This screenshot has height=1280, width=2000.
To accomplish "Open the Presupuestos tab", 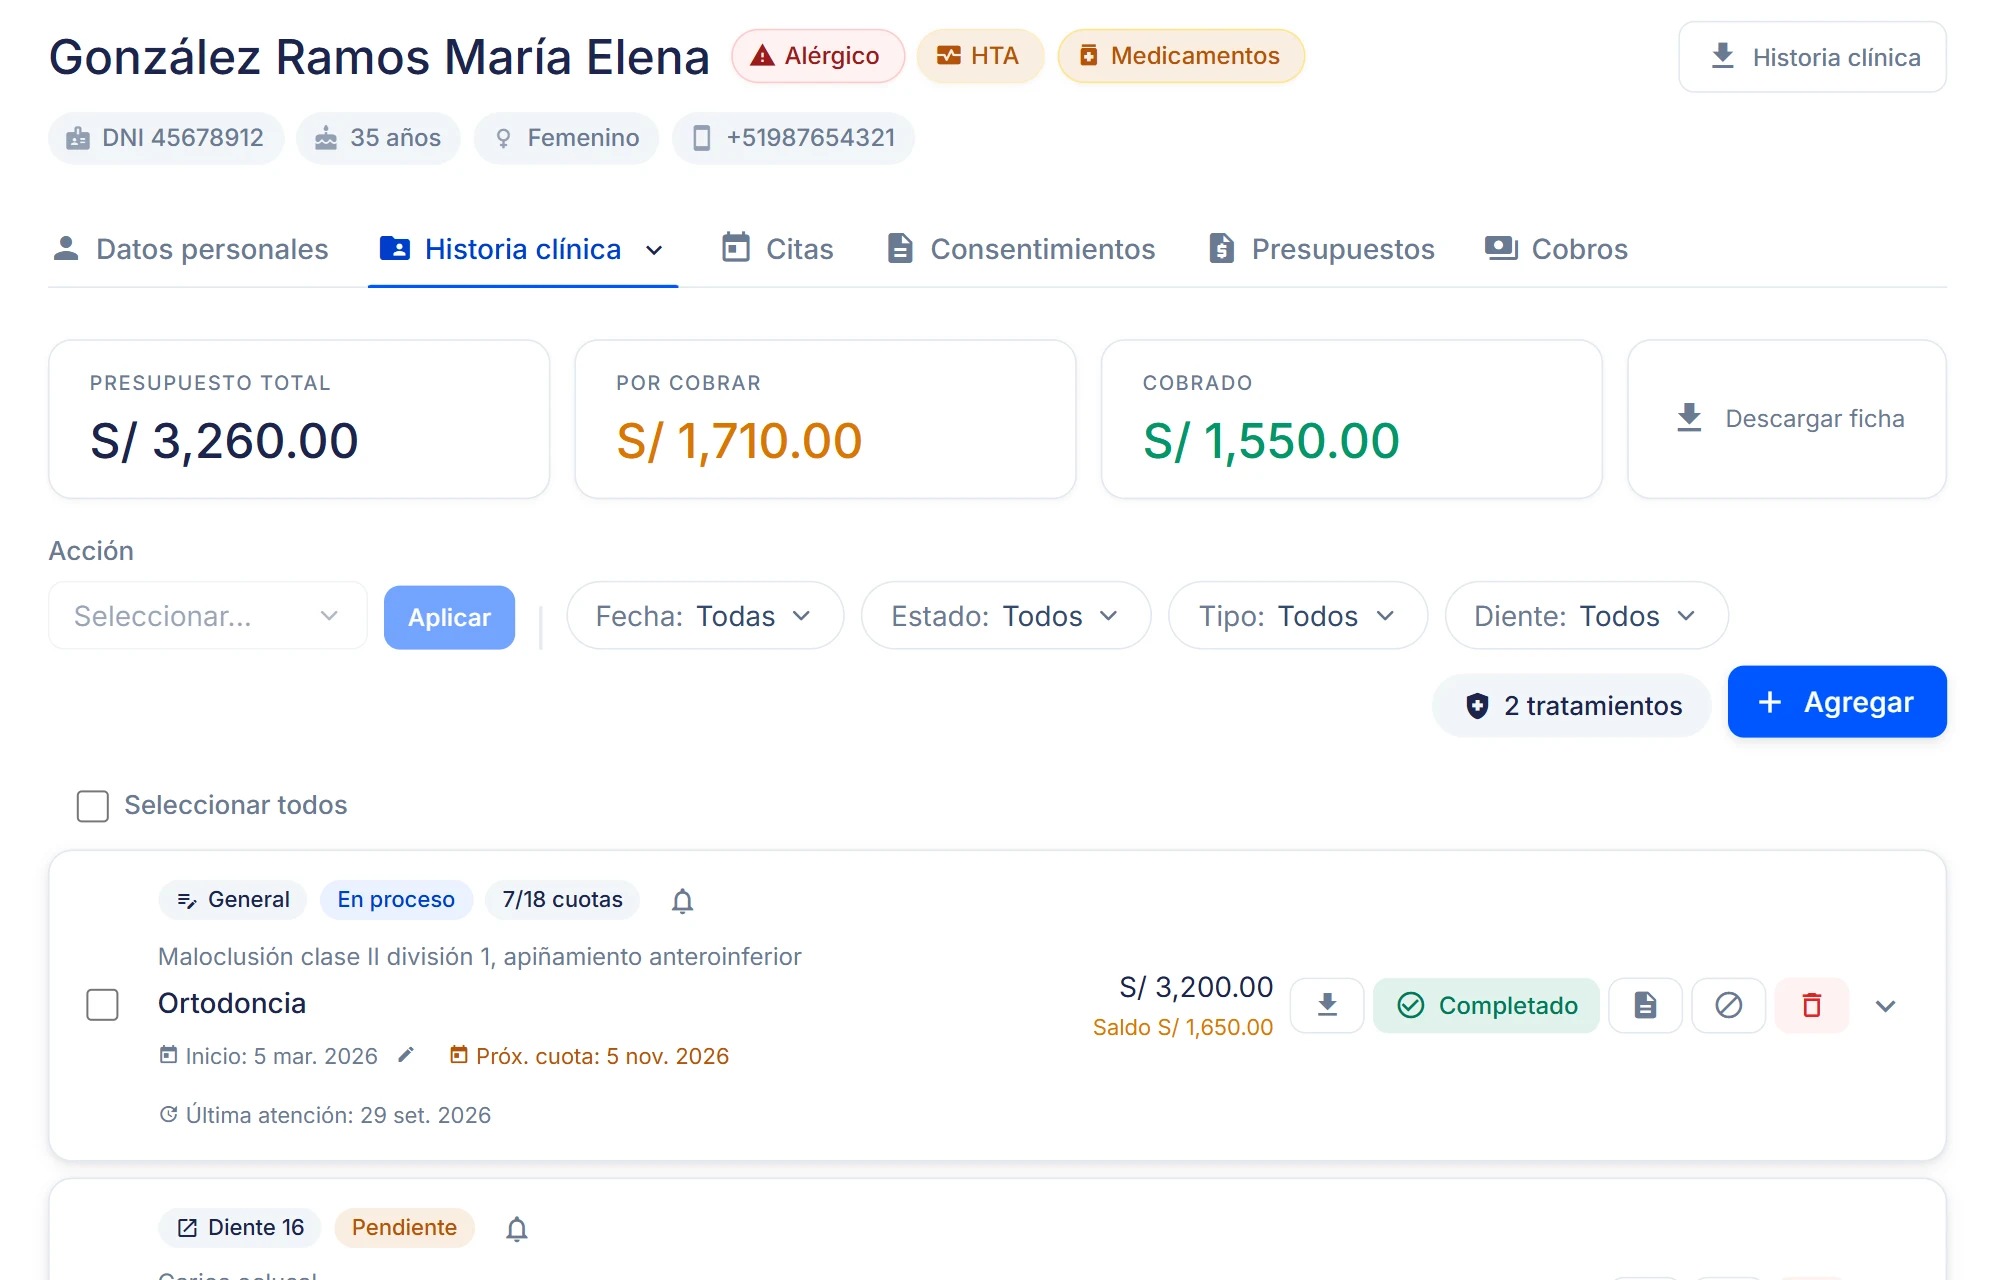I will point(1321,249).
